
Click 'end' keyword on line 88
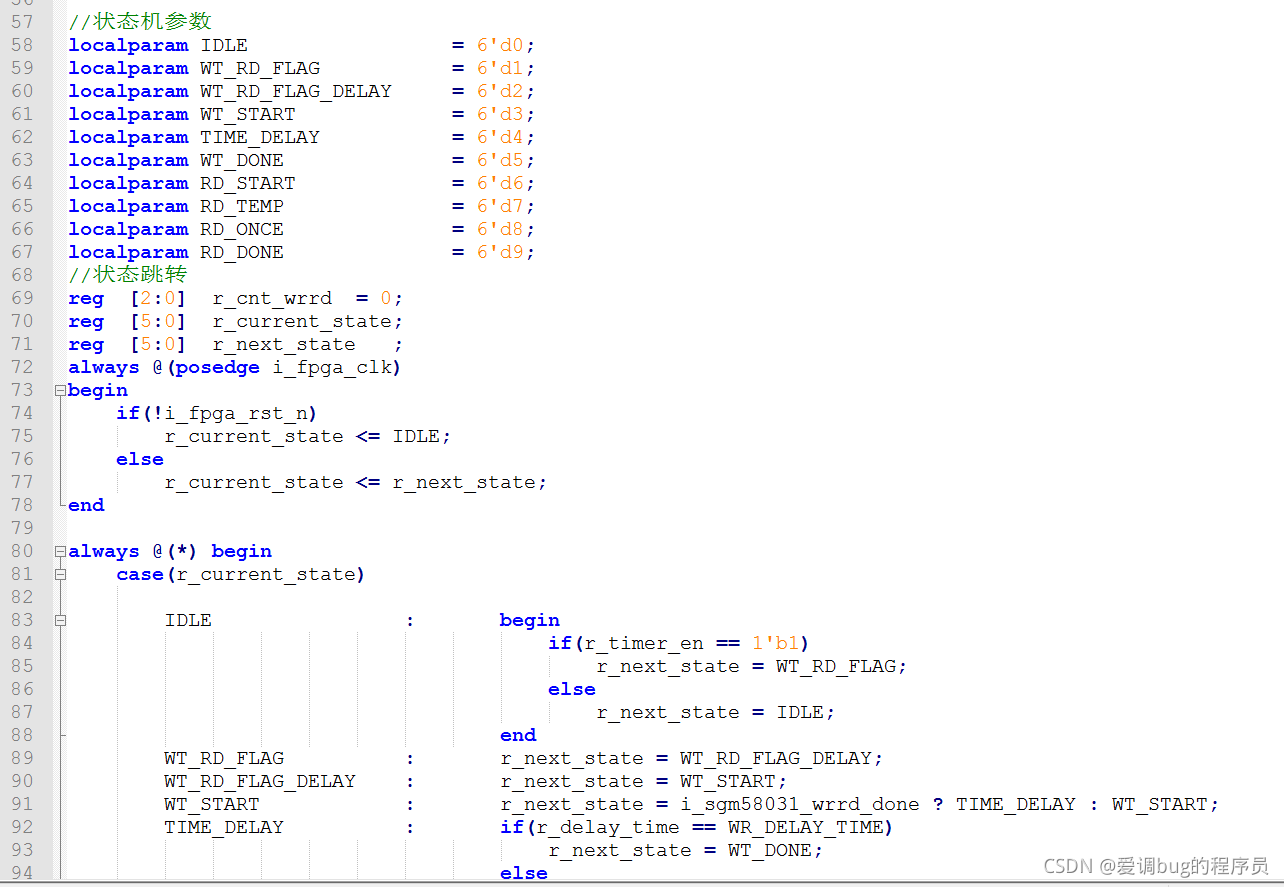[518, 735]
